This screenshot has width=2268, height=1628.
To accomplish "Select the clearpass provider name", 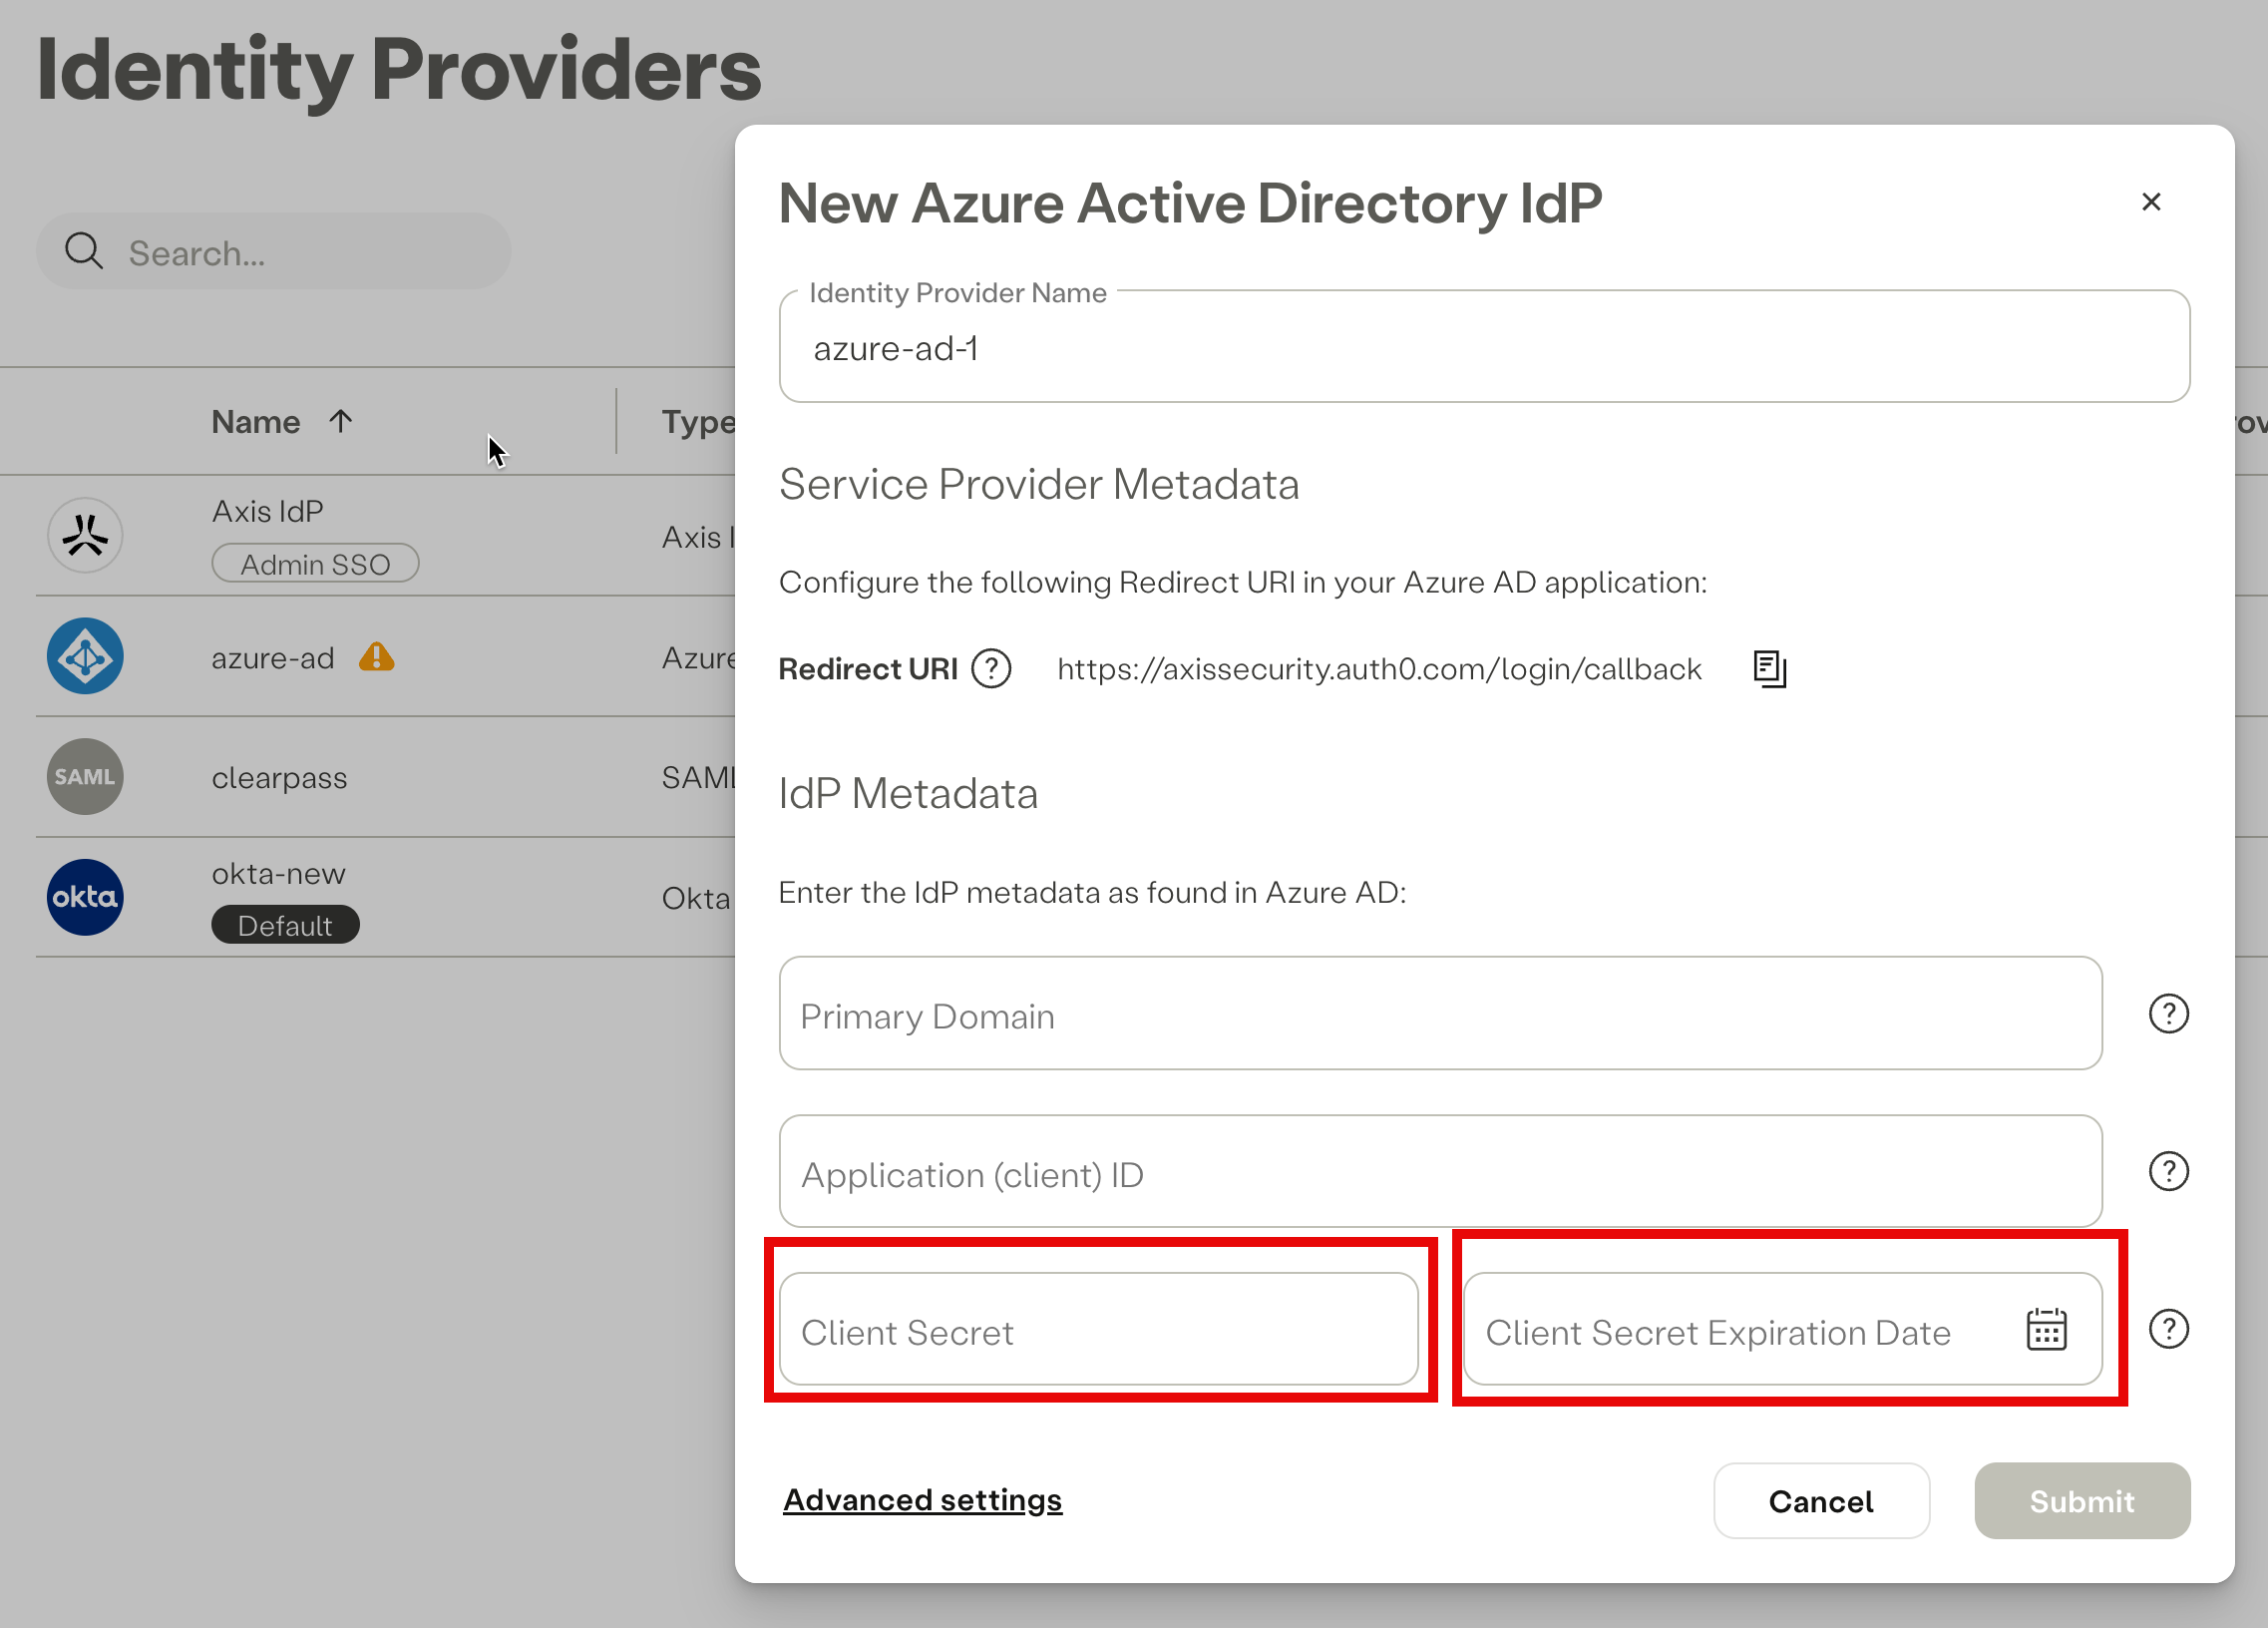I will point(279,778).
